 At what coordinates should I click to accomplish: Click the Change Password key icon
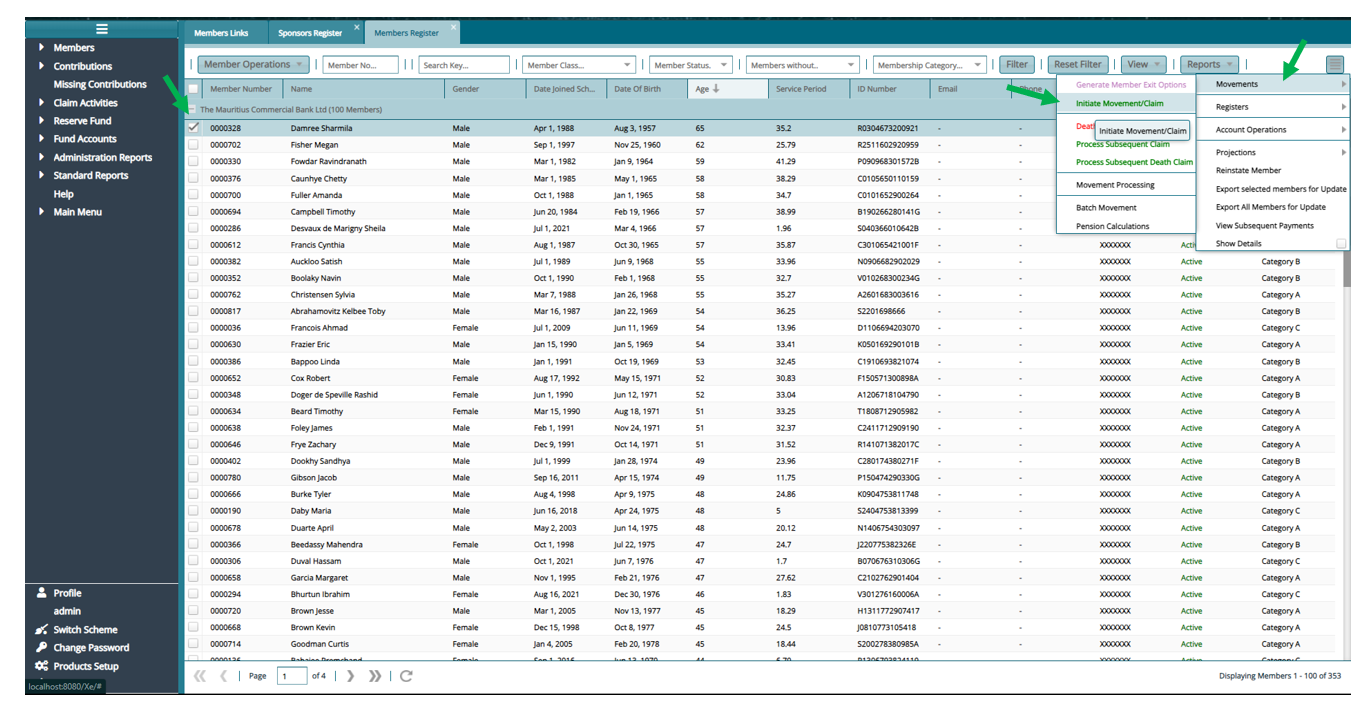coord(41,648)
